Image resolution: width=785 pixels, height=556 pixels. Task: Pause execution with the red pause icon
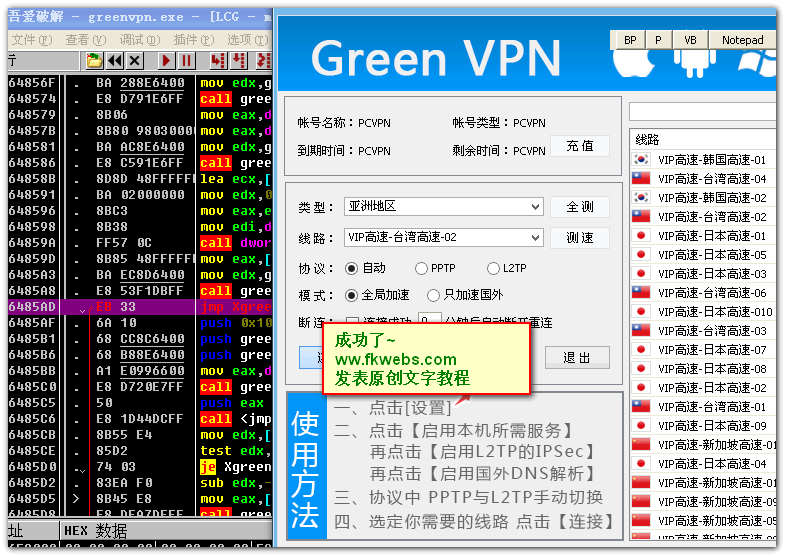(x=186, y=61)
